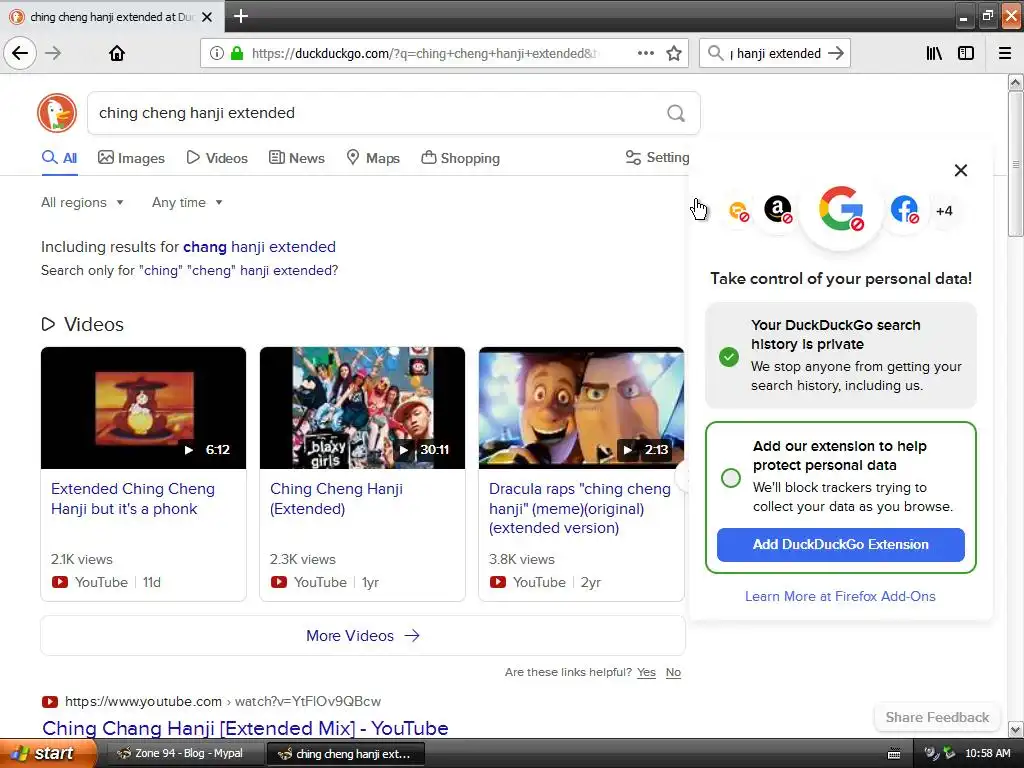Open the browser home page icon
Screen dimensions: 1024x768
117,53
